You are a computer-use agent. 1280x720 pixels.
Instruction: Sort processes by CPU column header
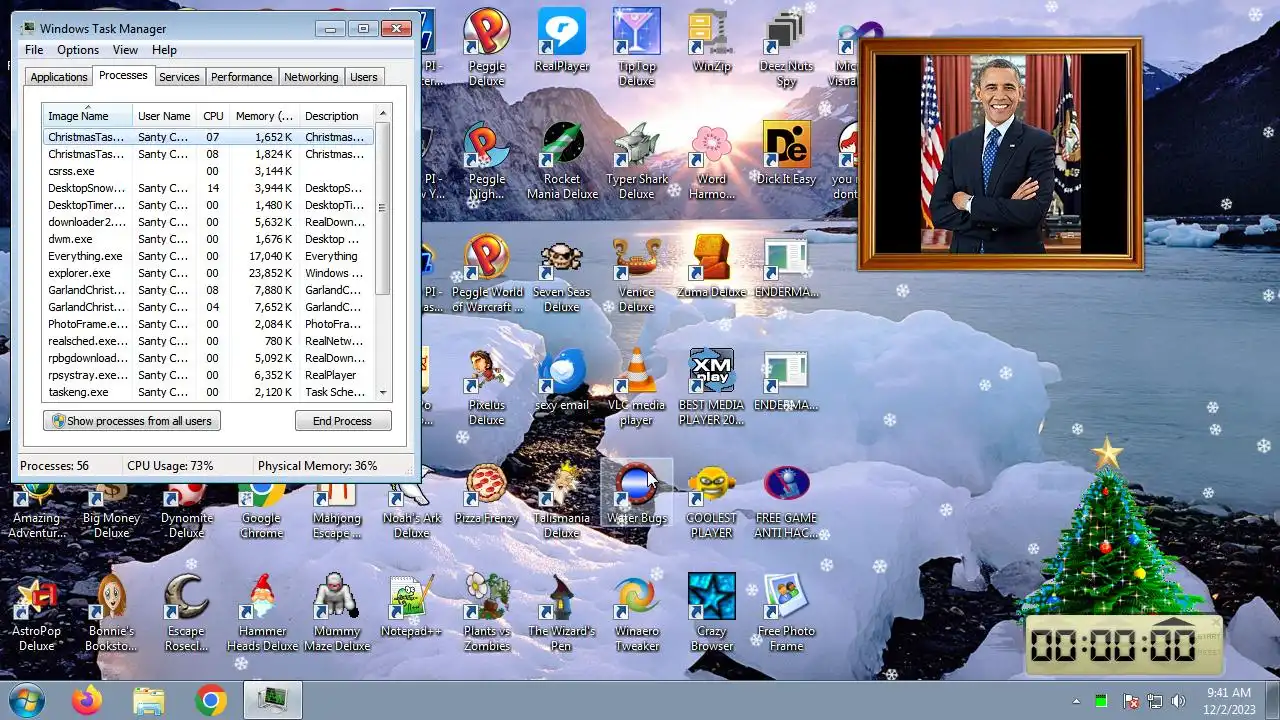213,116
